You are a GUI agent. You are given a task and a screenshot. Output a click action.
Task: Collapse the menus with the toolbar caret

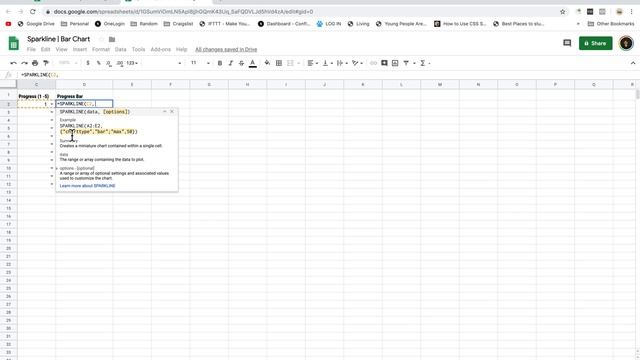click(633, 63)
